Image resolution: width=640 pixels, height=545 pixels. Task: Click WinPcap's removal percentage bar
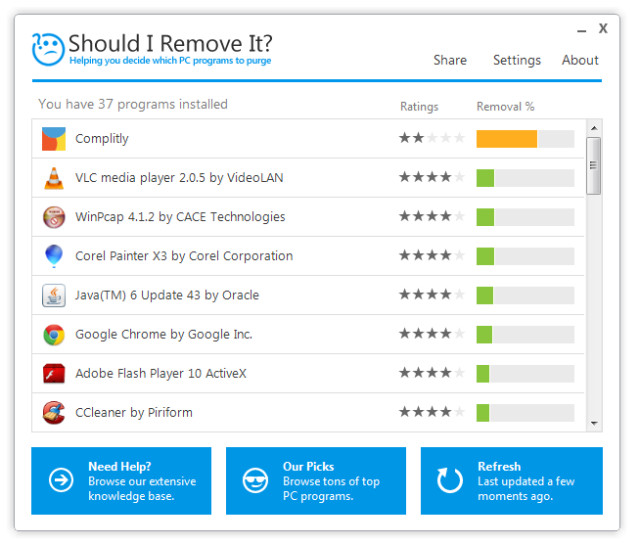point(525,217)
